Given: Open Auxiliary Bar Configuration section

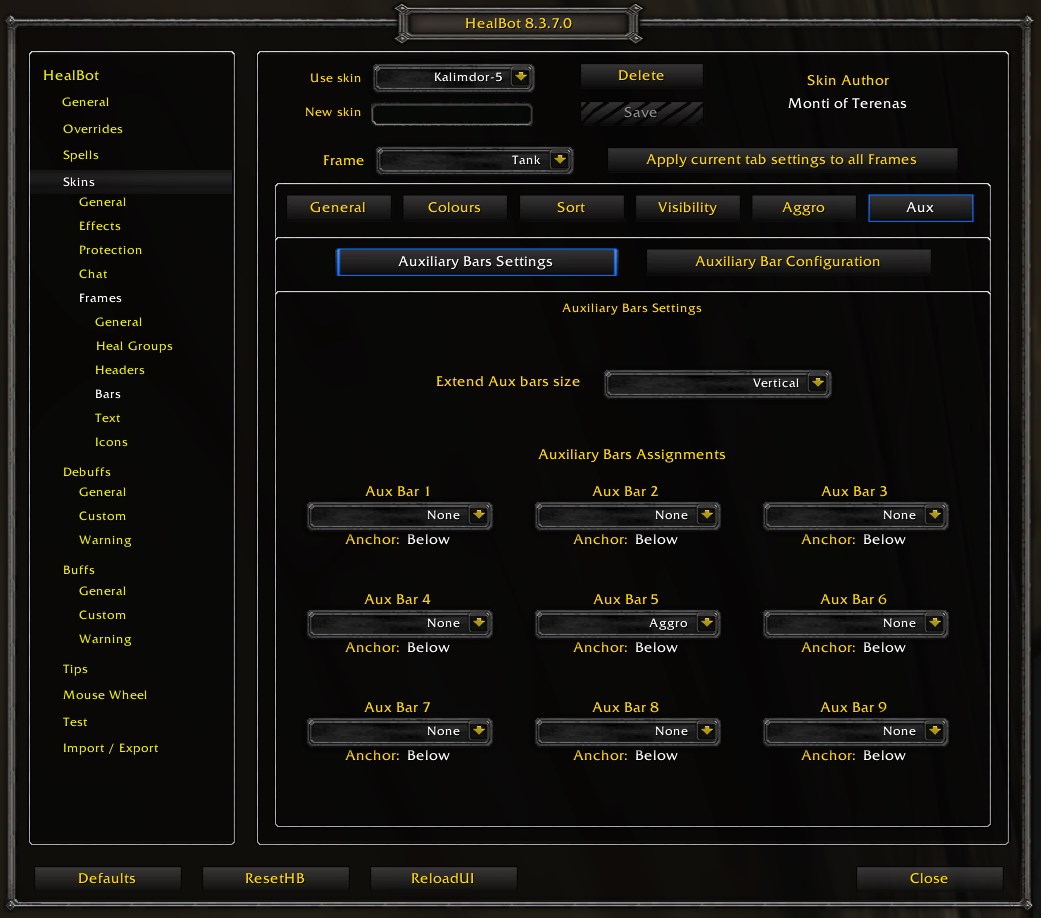Looking at the screenshot, I should pyautogui.click(x=788, y=262).
